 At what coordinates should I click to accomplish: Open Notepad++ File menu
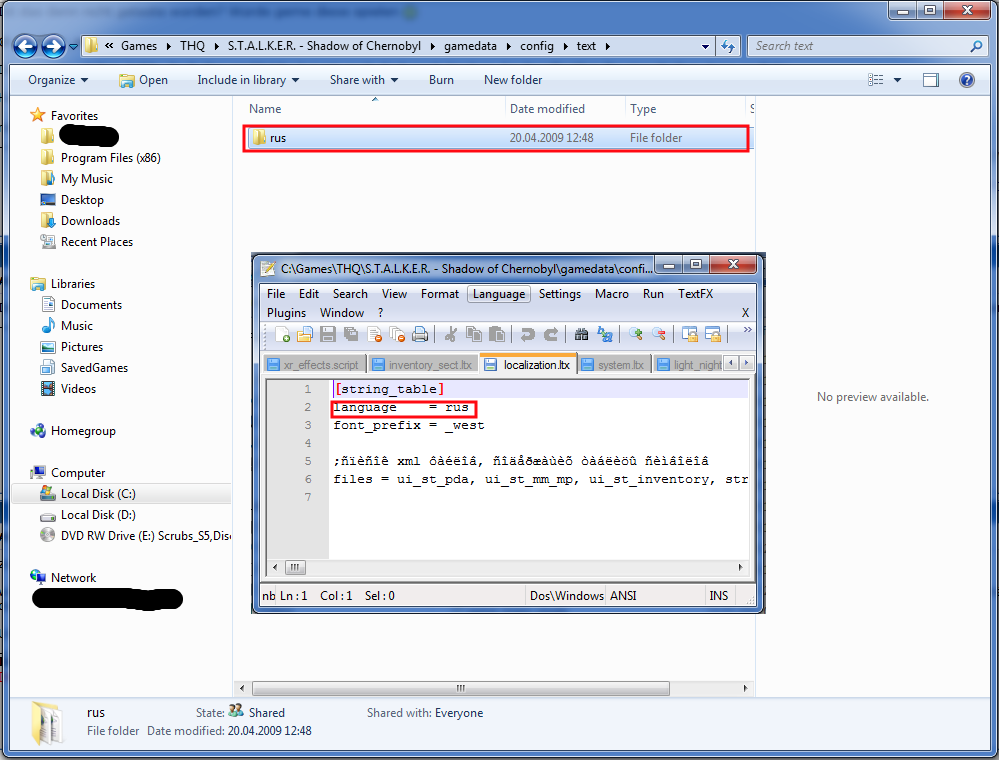point(275,294)
